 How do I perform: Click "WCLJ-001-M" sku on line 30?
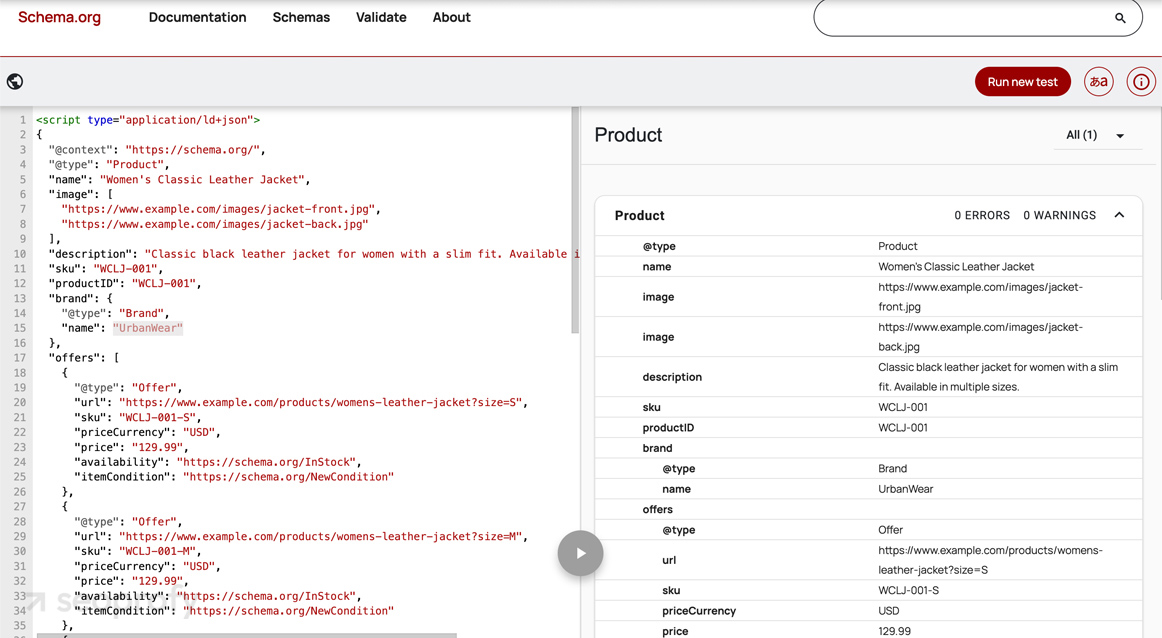point(159,551)
